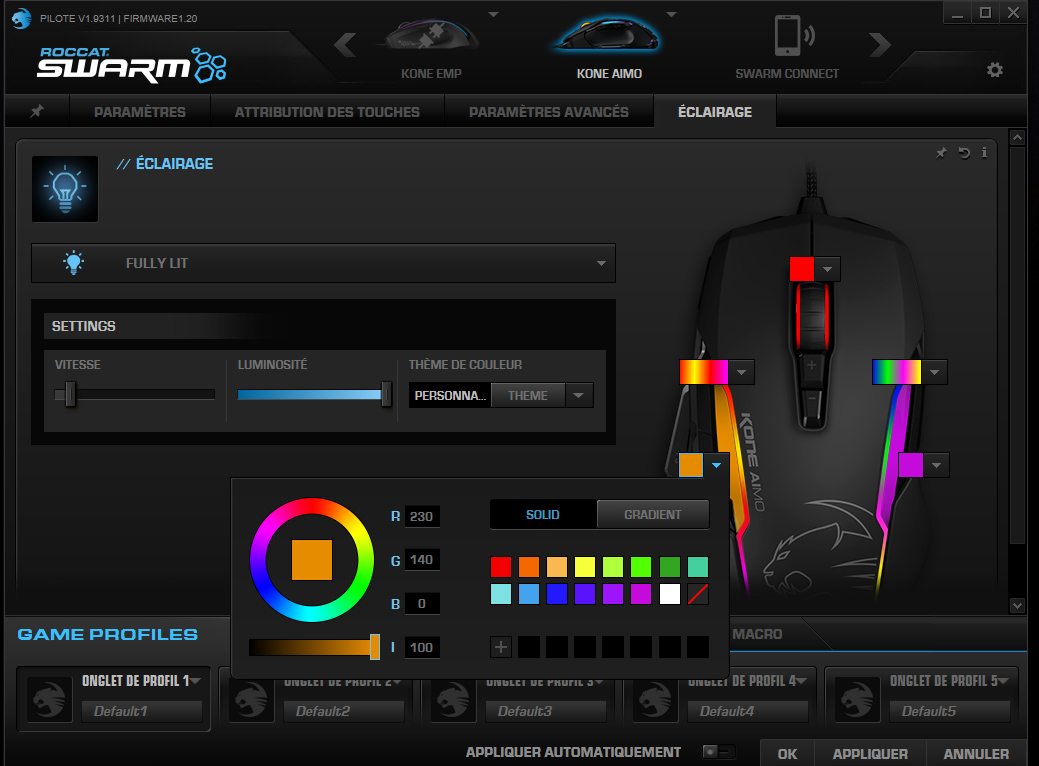Pick the yellow preset swatch
1039x766 pixels.
point(585,567)
